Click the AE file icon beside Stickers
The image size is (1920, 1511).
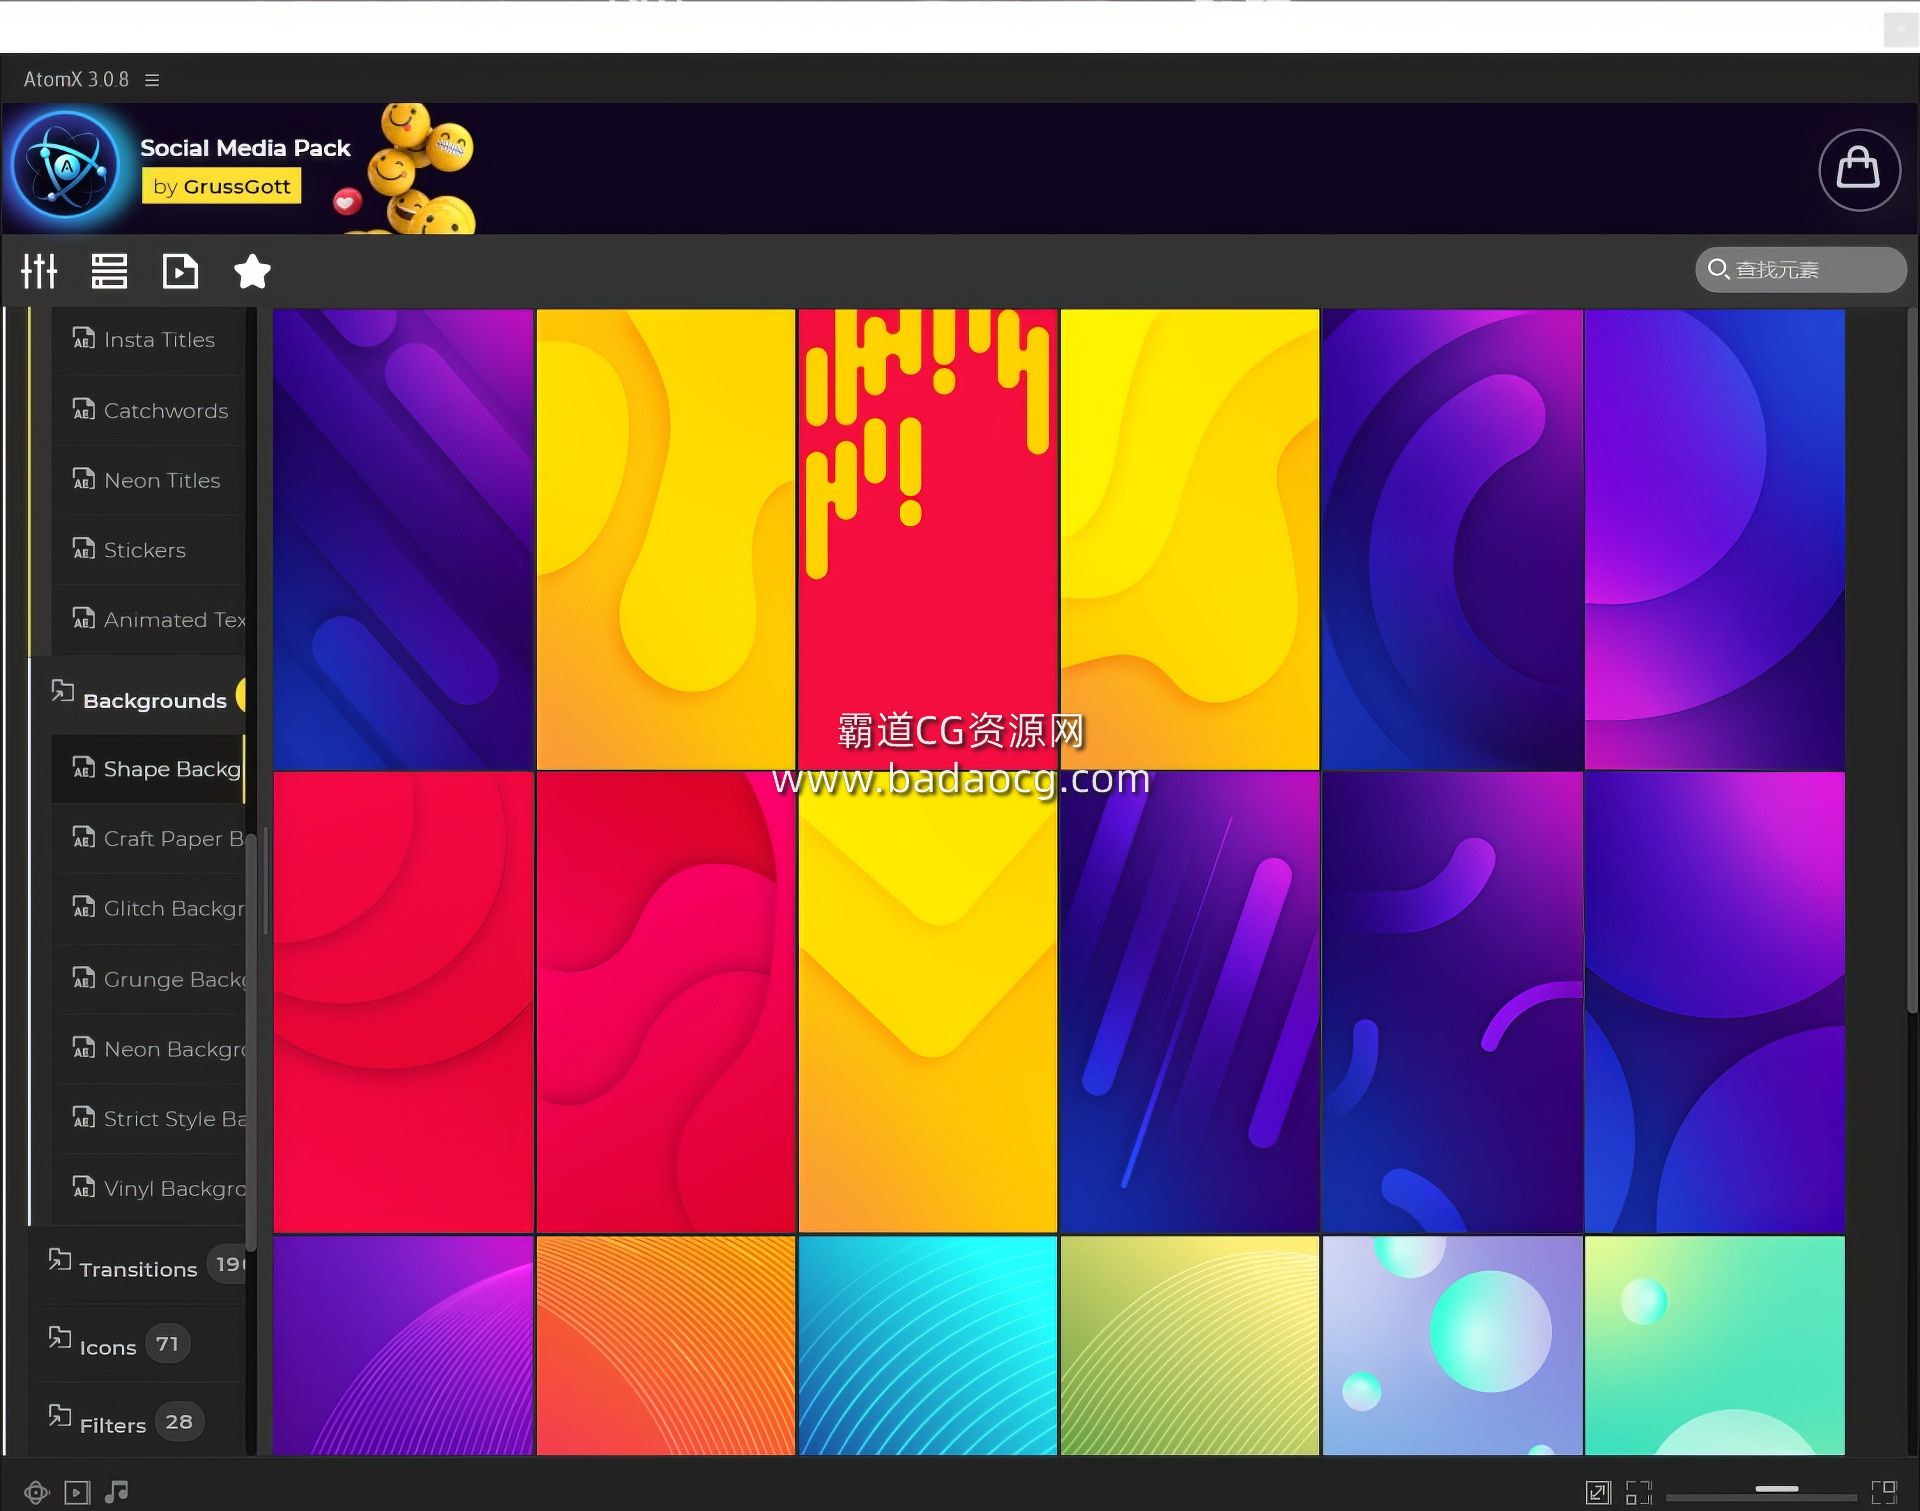(84, 548)
